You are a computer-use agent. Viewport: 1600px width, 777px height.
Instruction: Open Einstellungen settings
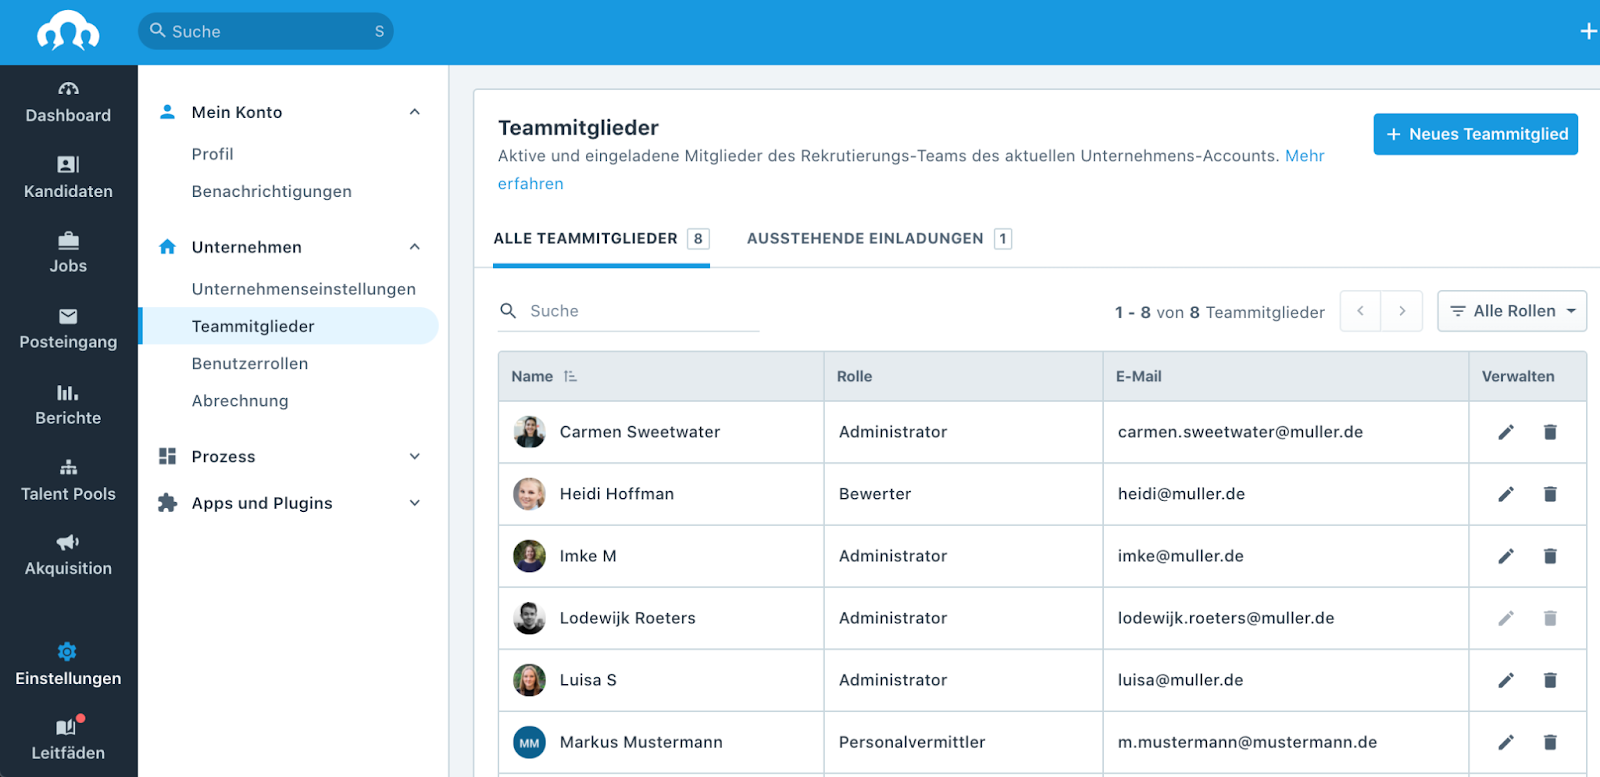coord(68,665)
